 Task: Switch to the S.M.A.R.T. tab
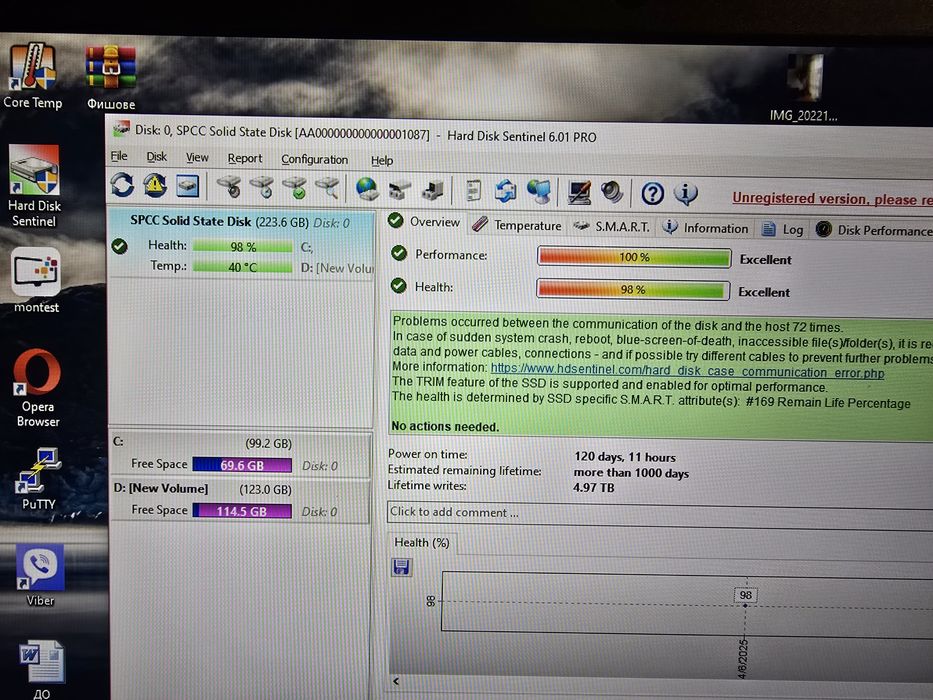coord(612,226)
